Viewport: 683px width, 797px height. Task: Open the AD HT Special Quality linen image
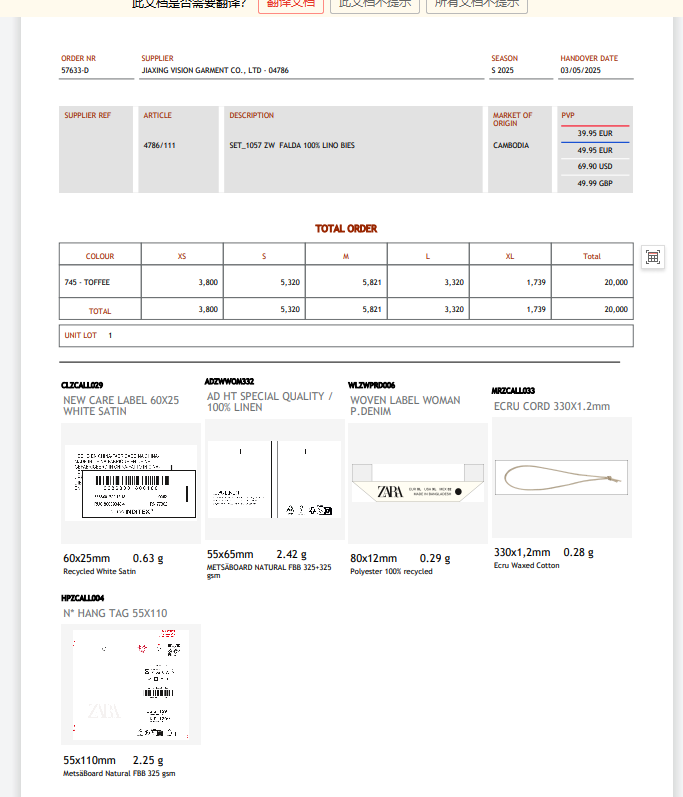tap(274, 481)
